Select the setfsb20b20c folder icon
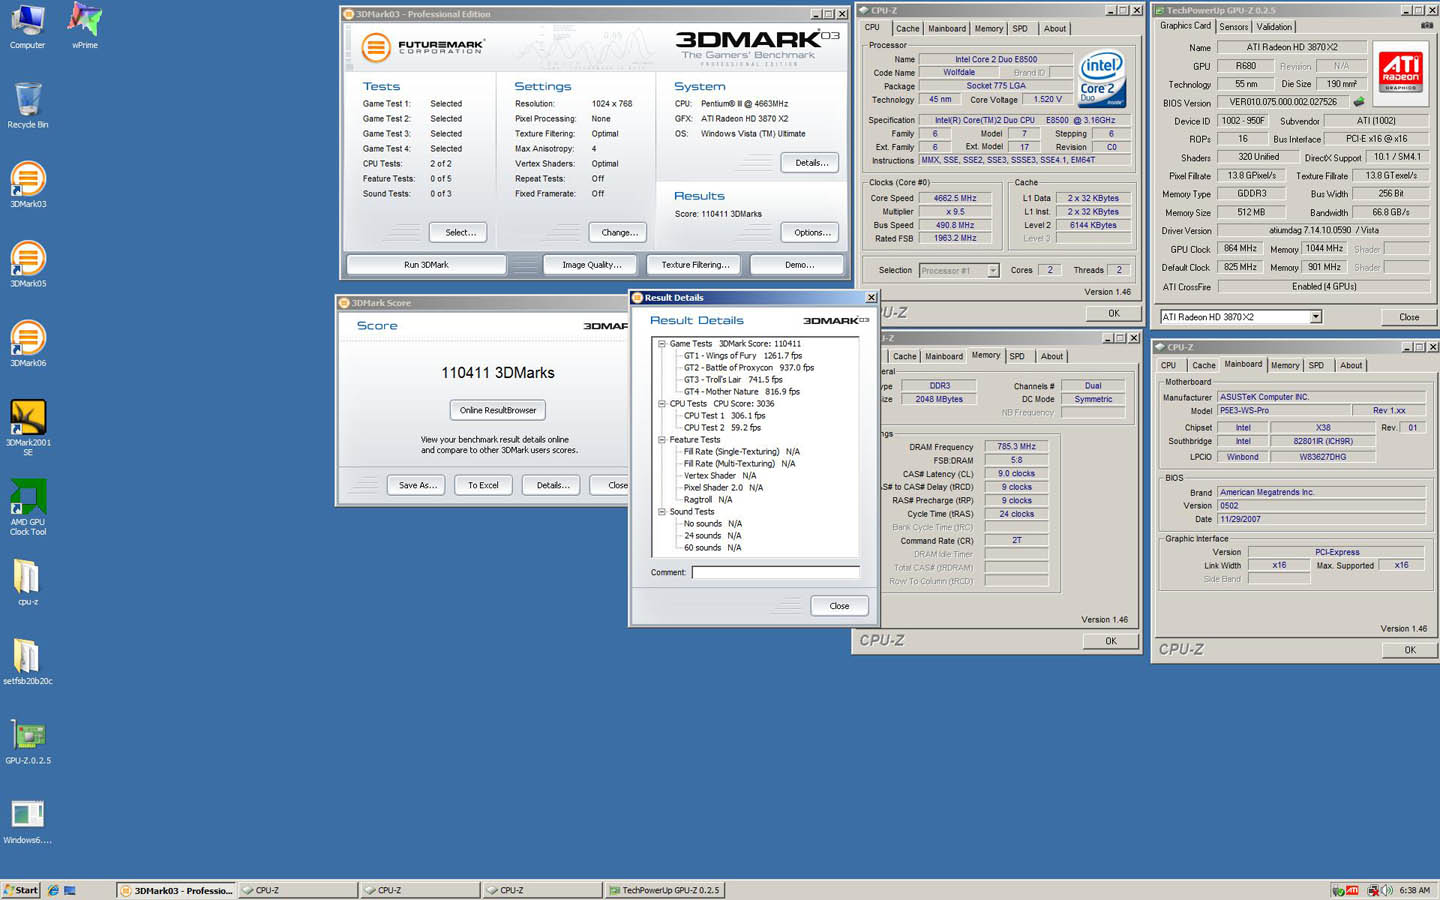Image resolution: width=1440 pixels, height=900 pixels. 27,661
